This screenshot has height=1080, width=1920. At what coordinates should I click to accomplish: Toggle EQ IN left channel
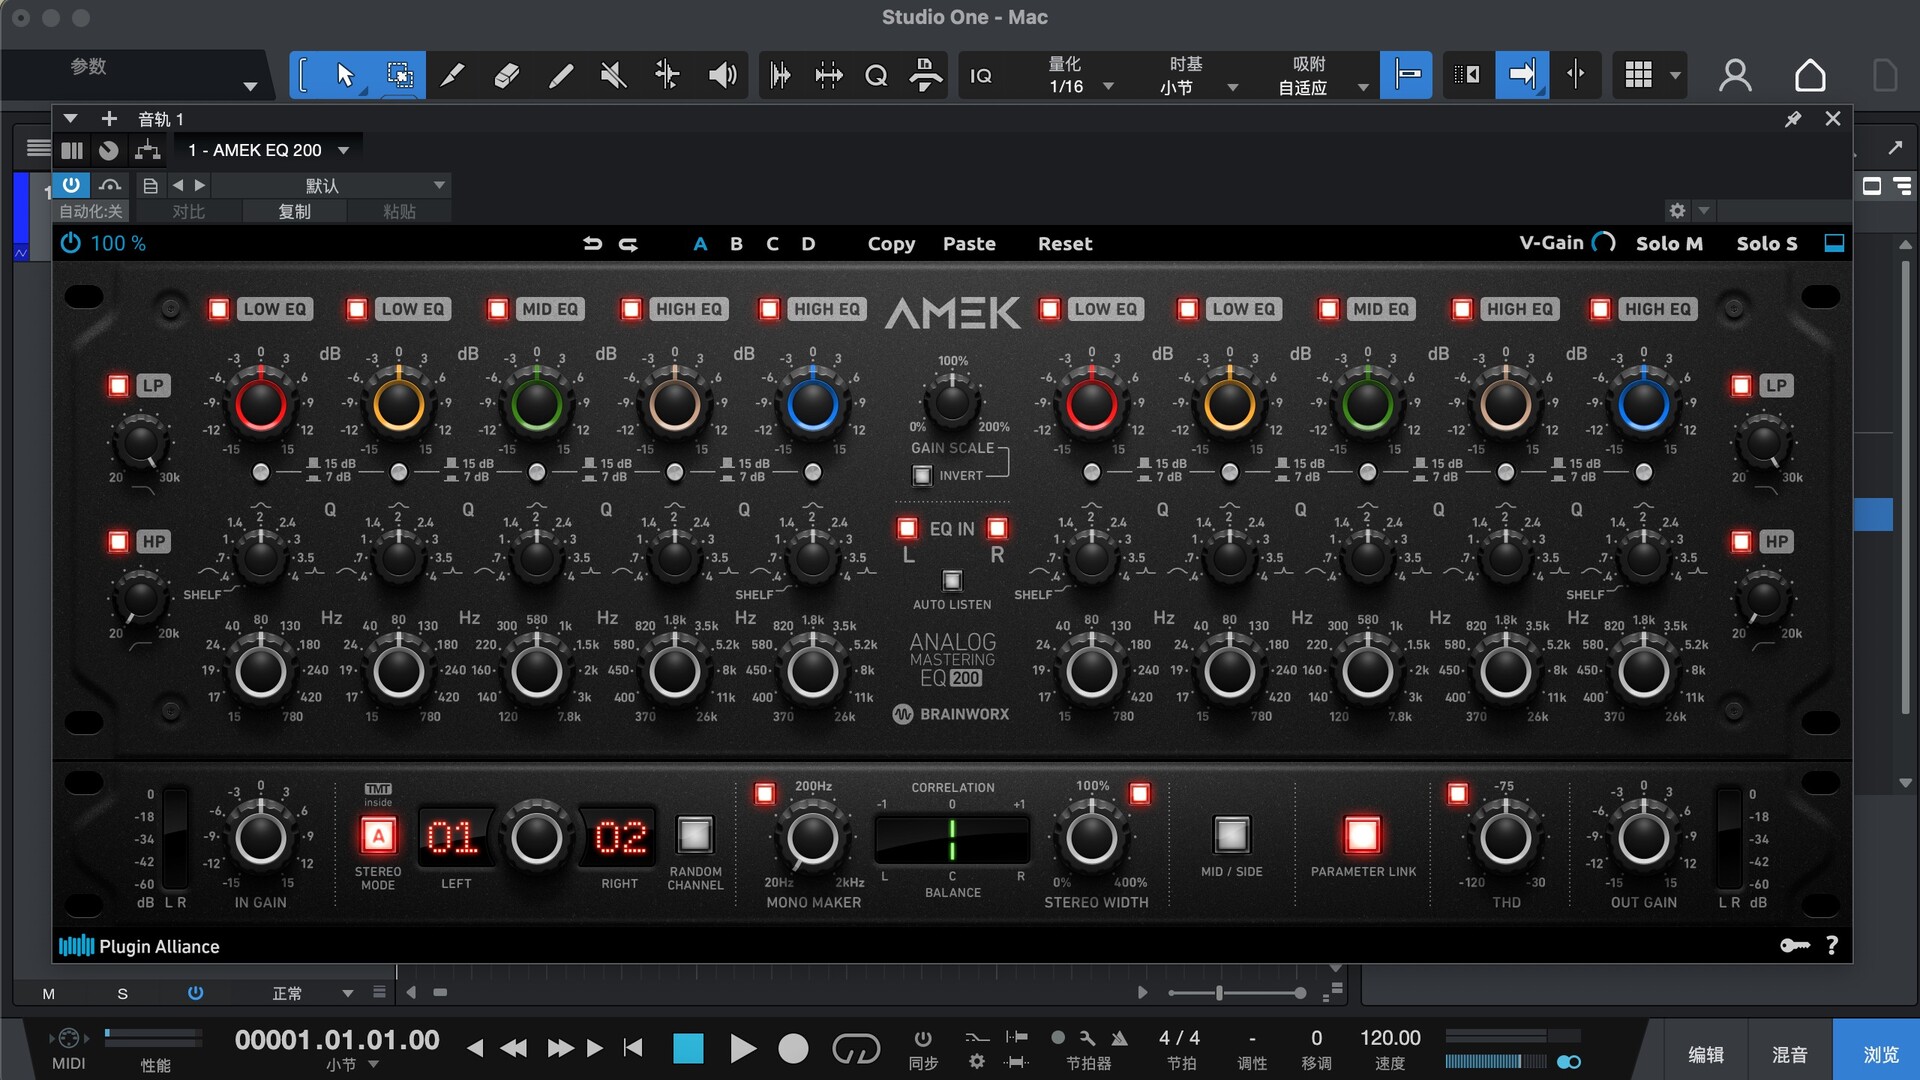pos(907,528)
